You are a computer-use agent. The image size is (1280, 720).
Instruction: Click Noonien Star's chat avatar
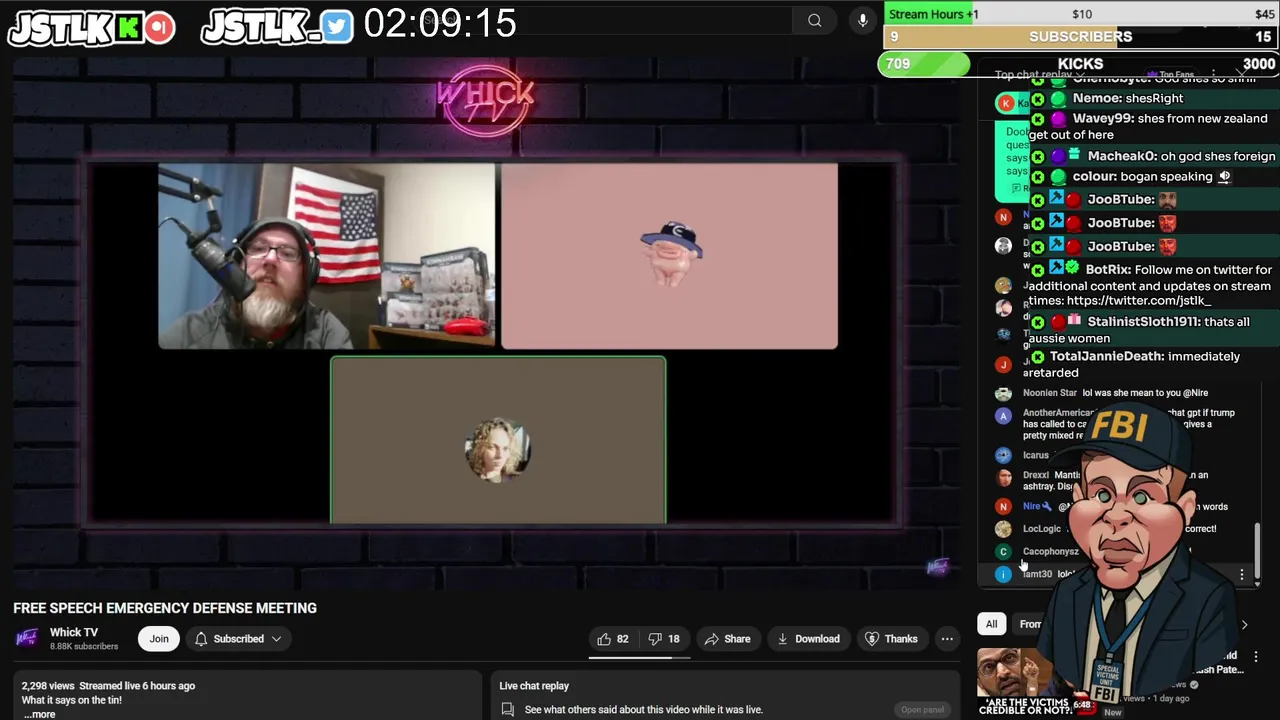1003,393
